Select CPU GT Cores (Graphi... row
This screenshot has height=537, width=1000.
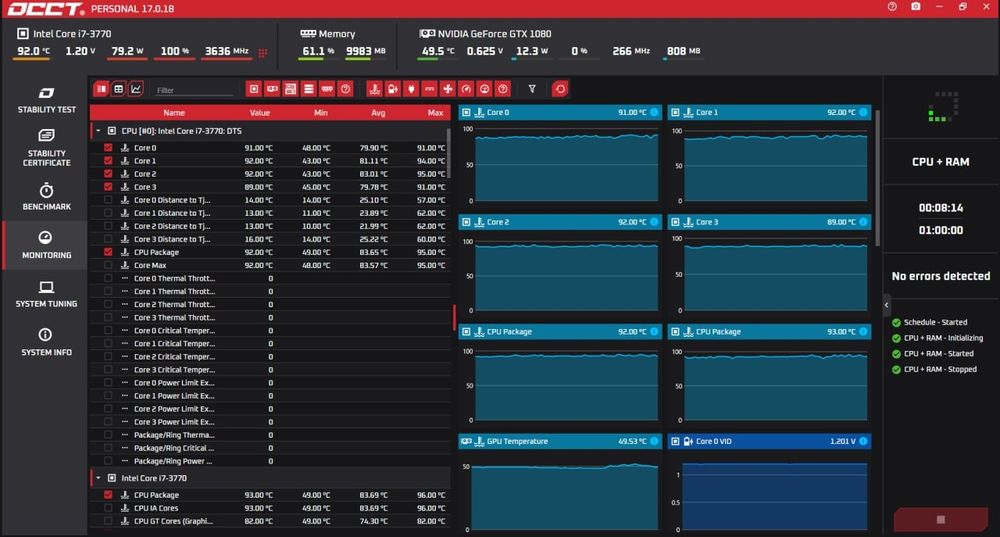tap(270, 521)
